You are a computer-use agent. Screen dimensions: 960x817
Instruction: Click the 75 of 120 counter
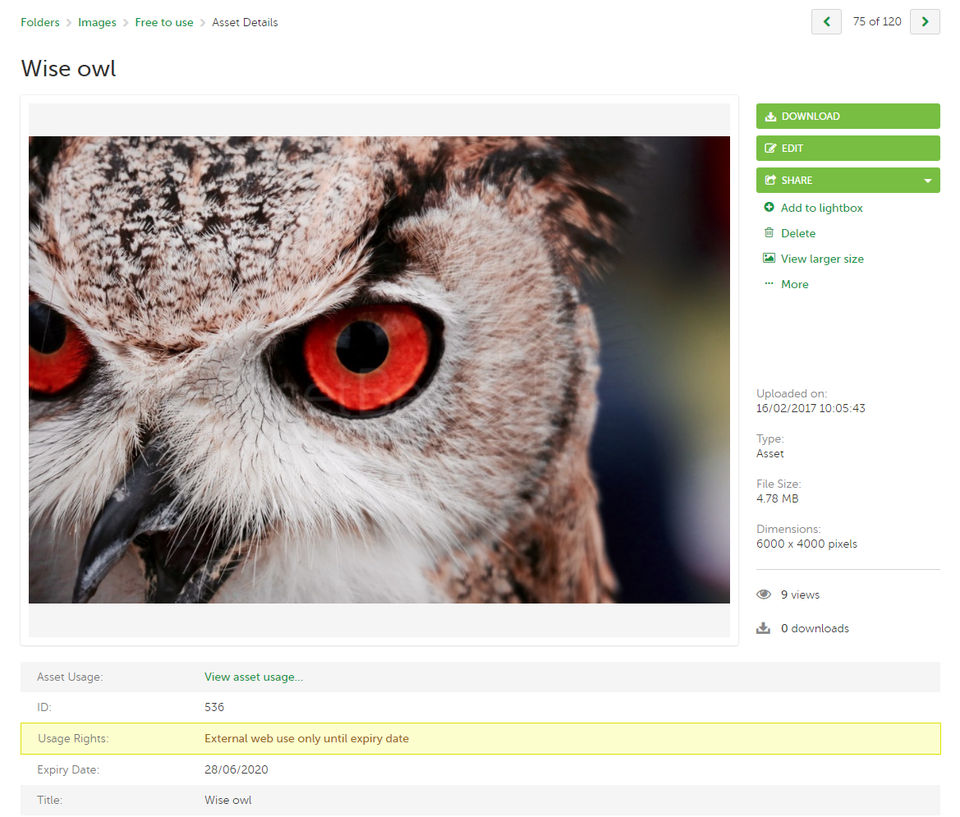coord(877,21)
